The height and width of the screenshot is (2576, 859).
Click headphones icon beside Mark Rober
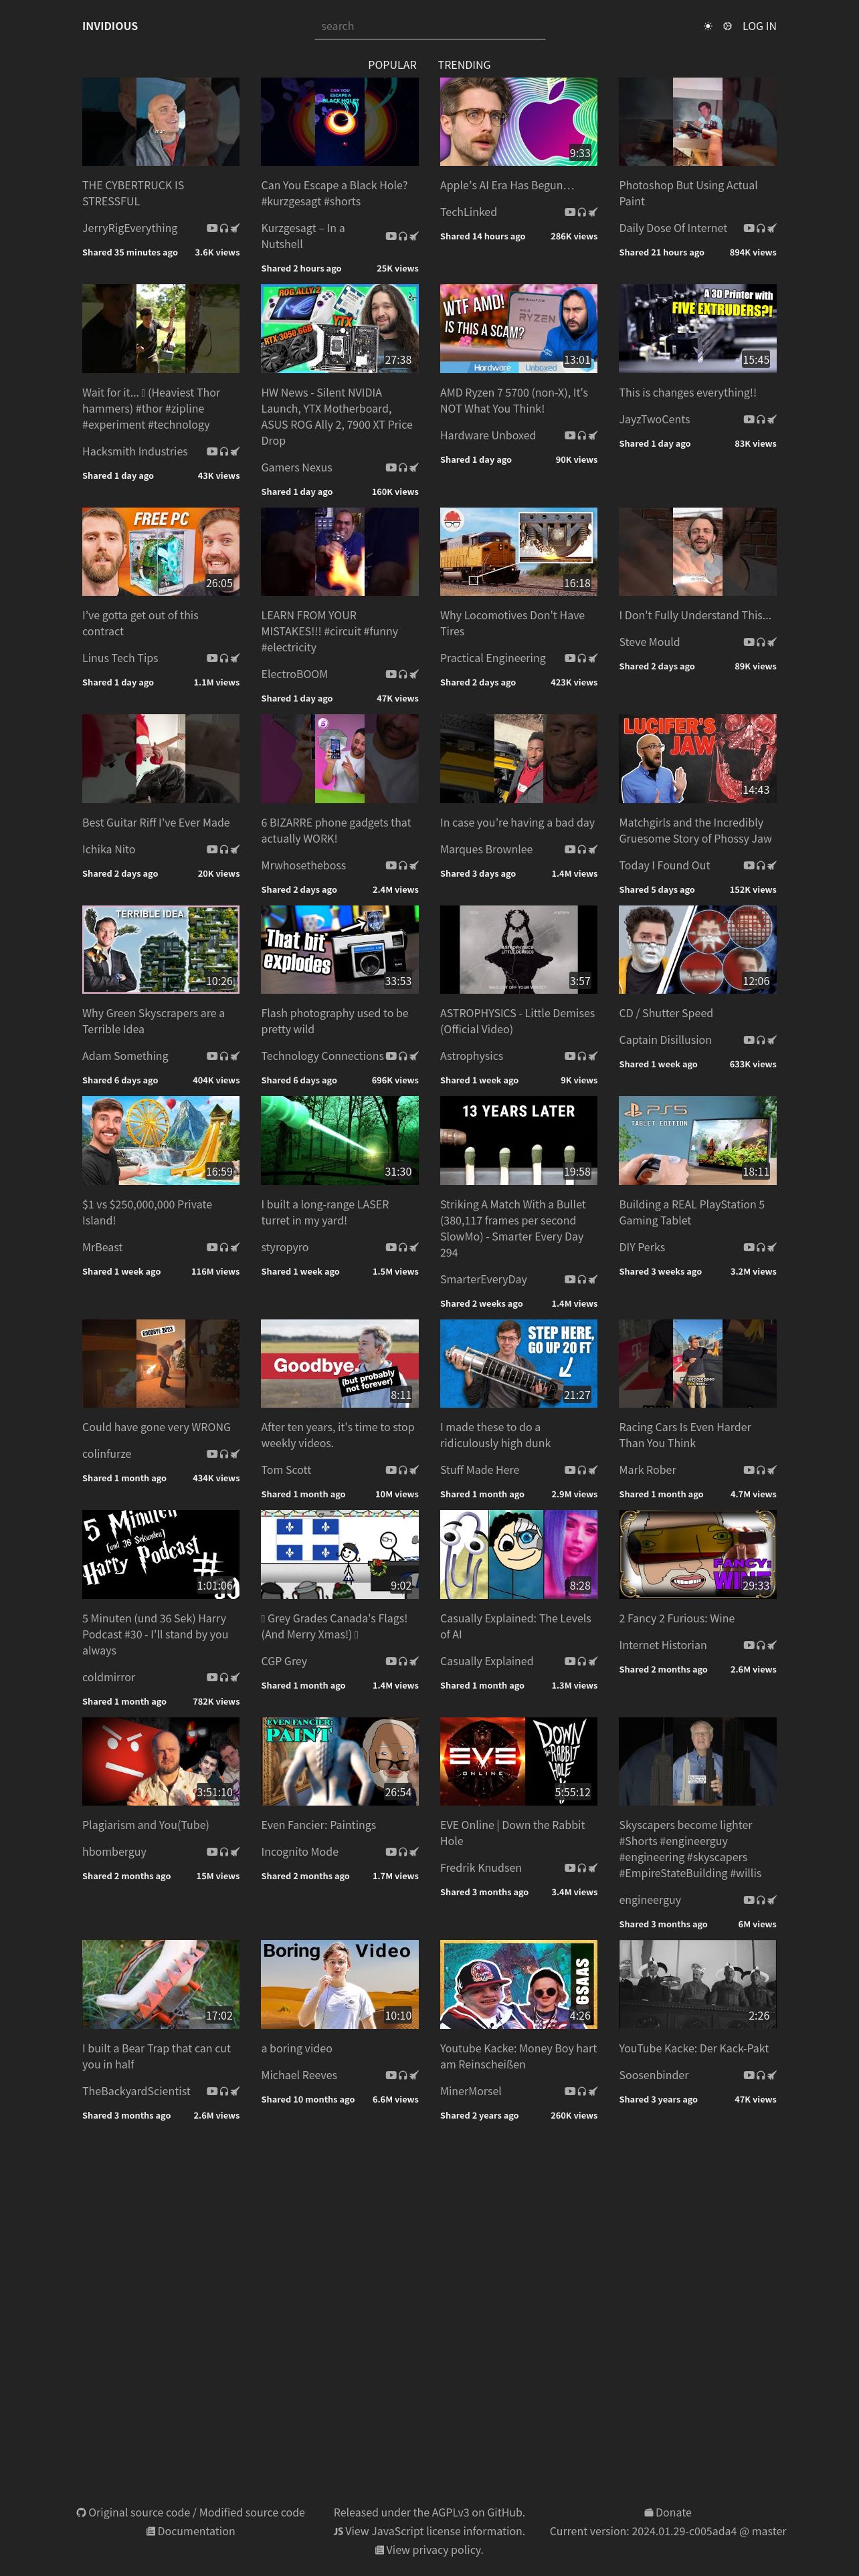point(761,1470)
